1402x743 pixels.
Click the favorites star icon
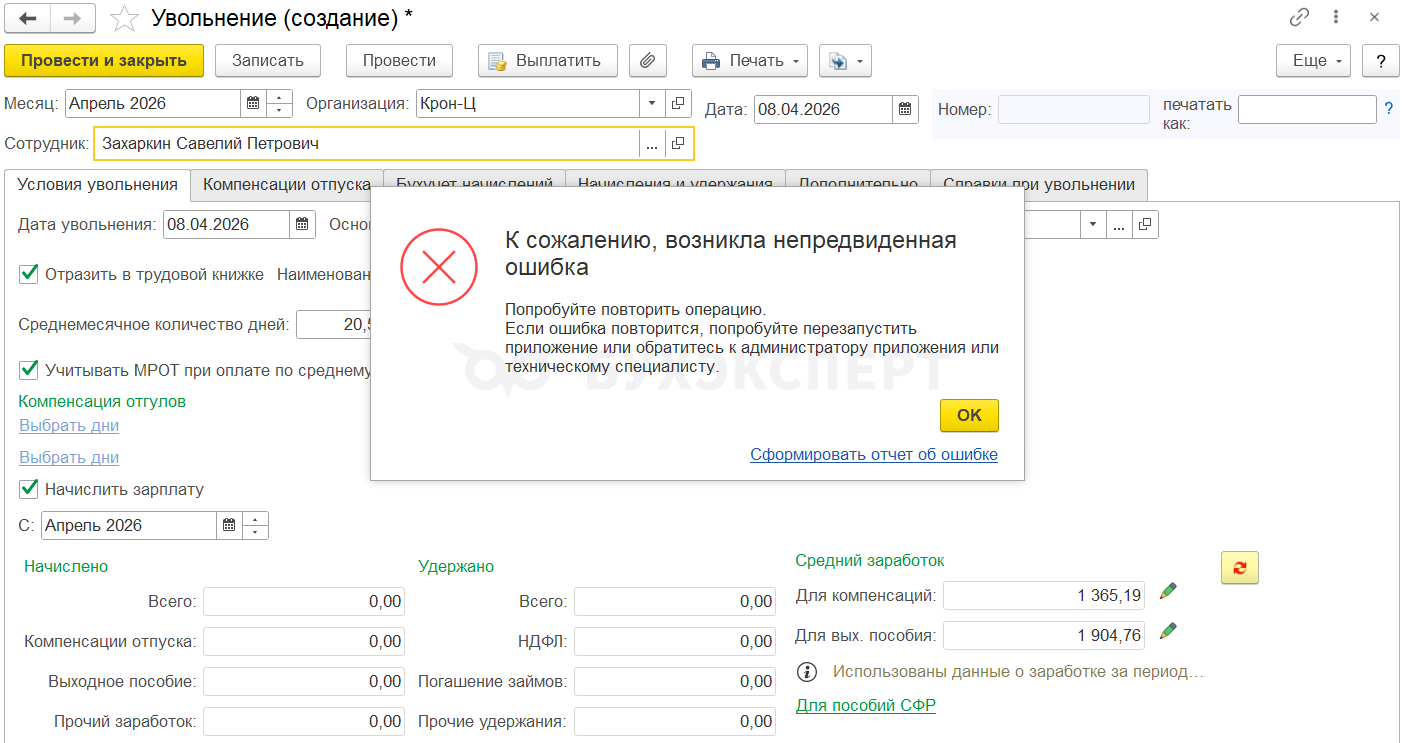click(x=124, y=18)
